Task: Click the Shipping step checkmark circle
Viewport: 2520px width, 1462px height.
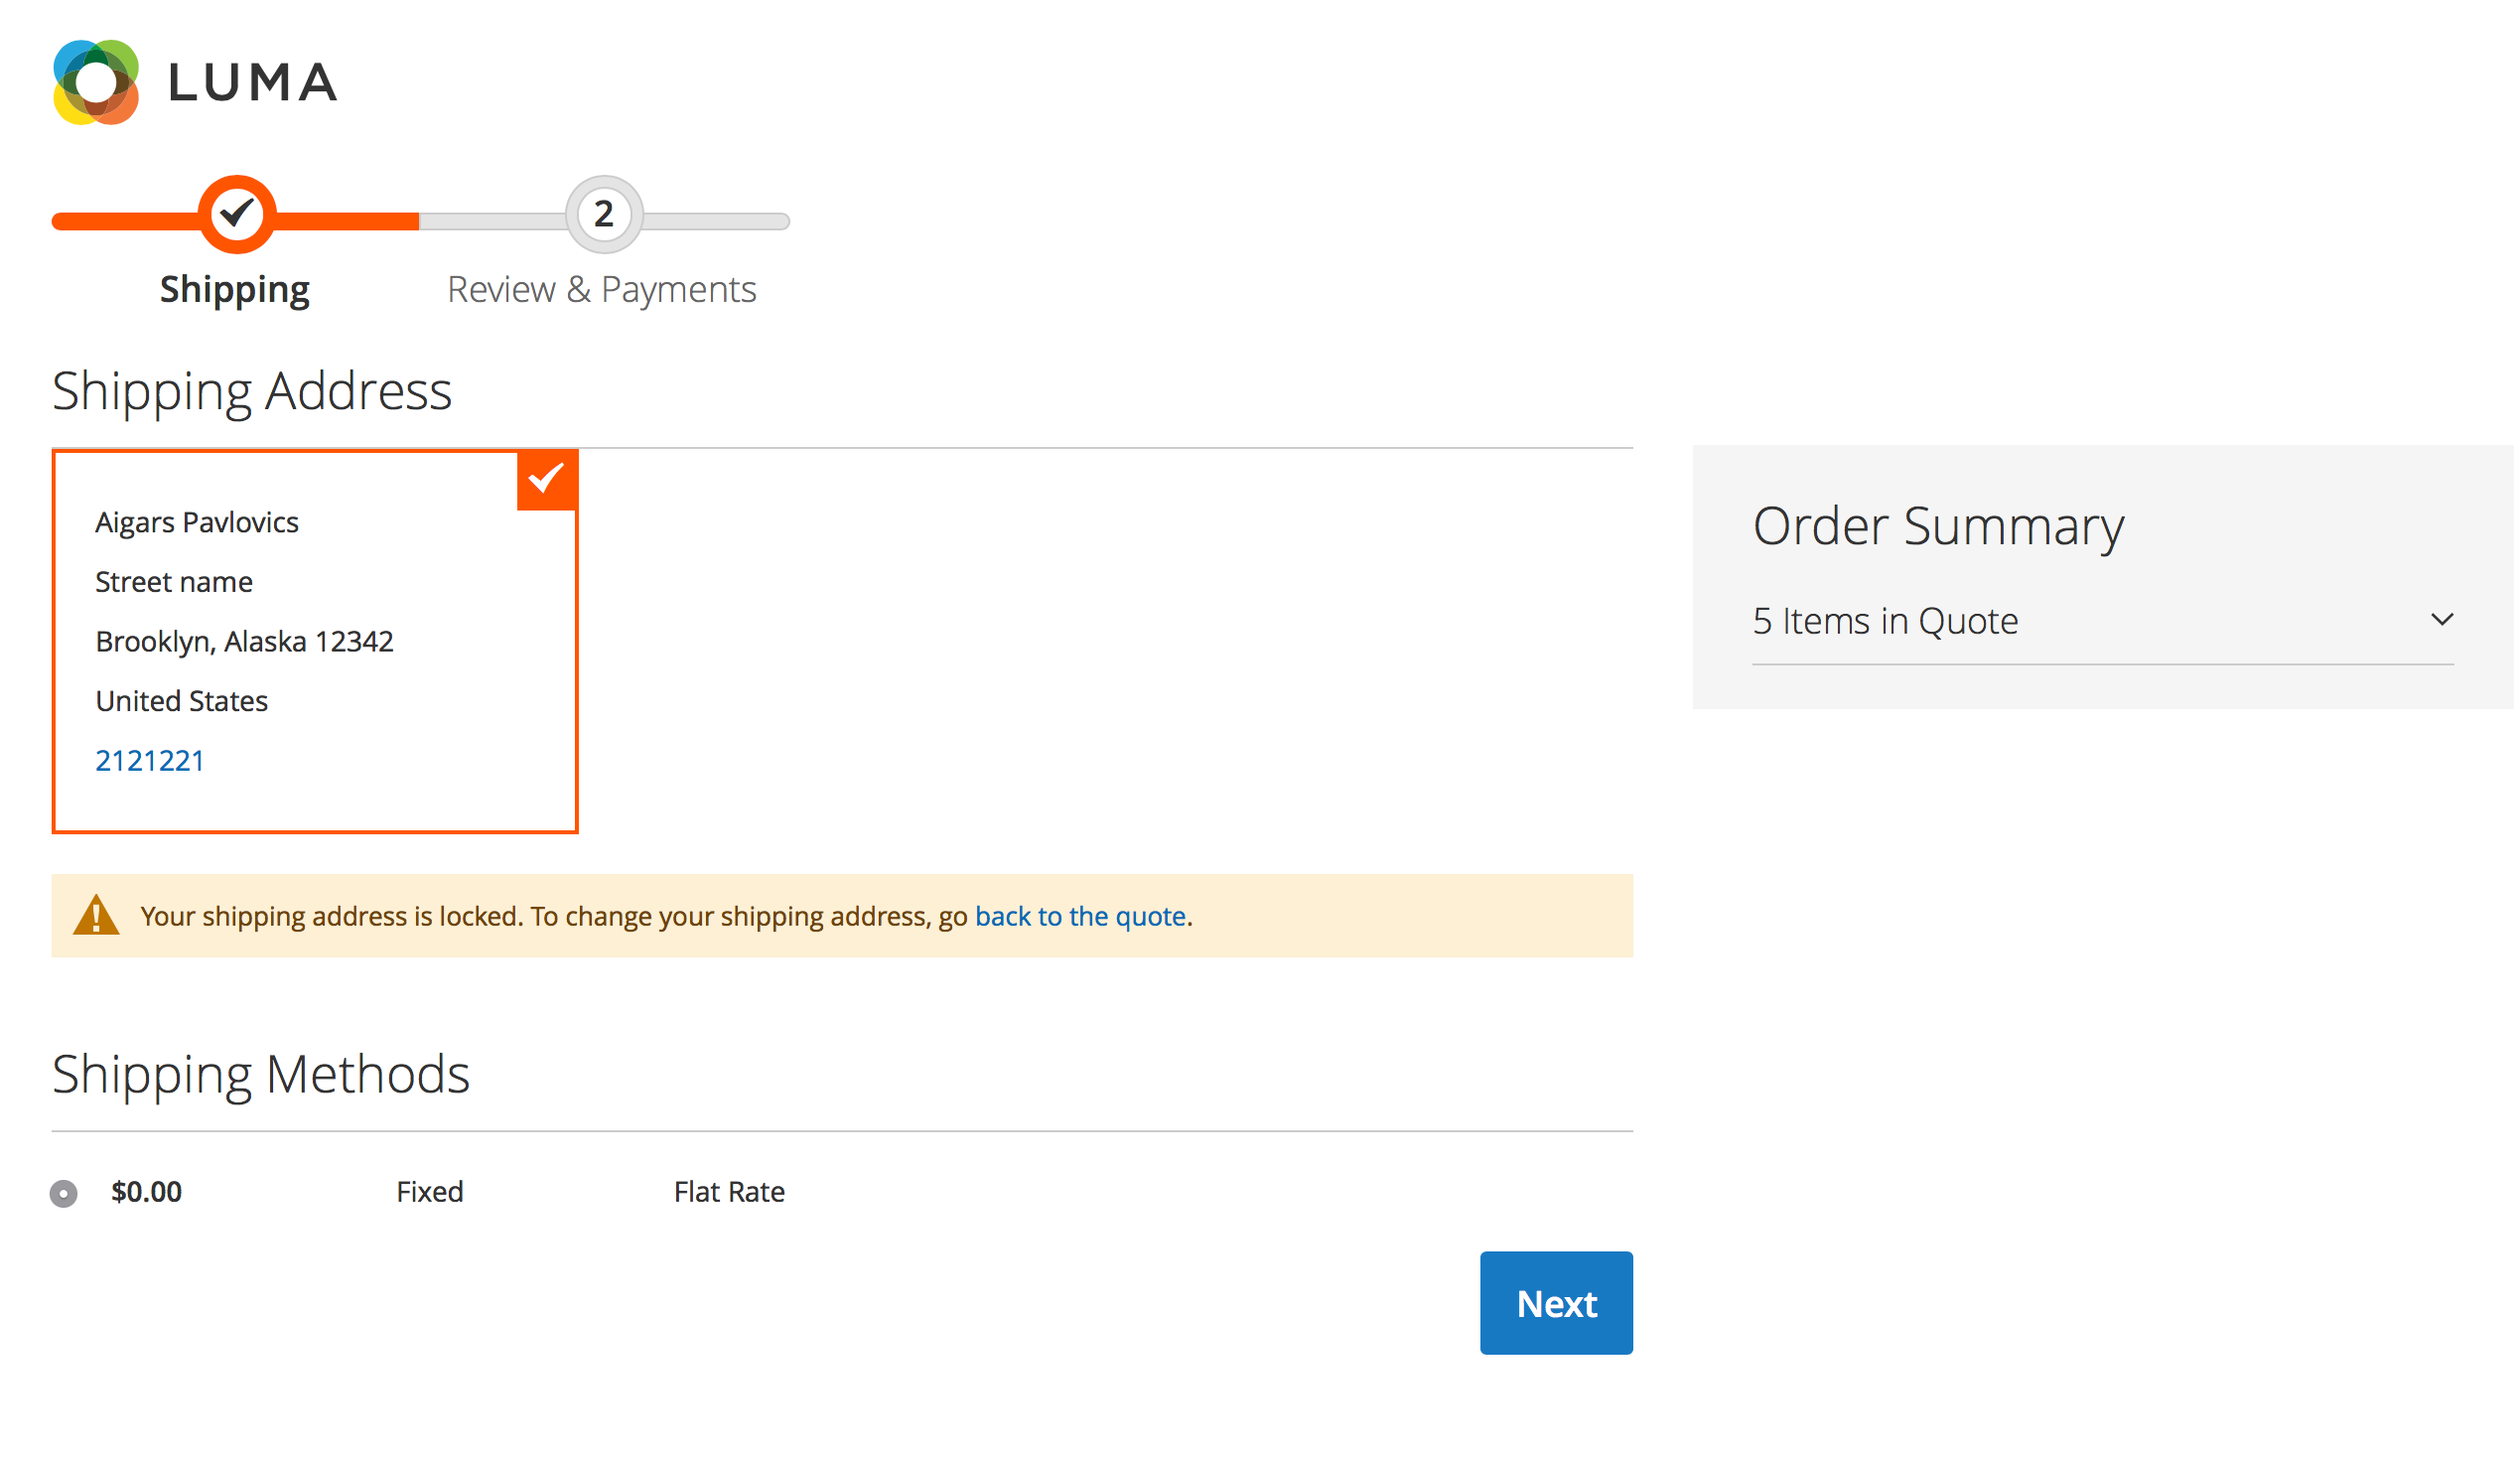Action: 237,214
